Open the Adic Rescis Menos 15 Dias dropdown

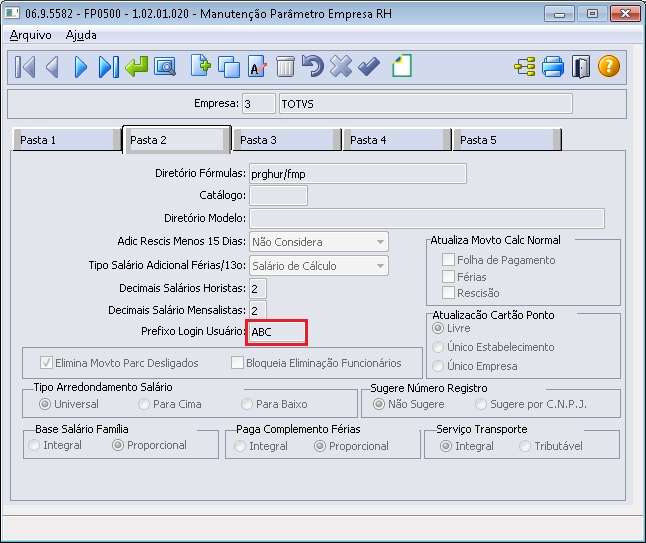click(x=318, y=242)
